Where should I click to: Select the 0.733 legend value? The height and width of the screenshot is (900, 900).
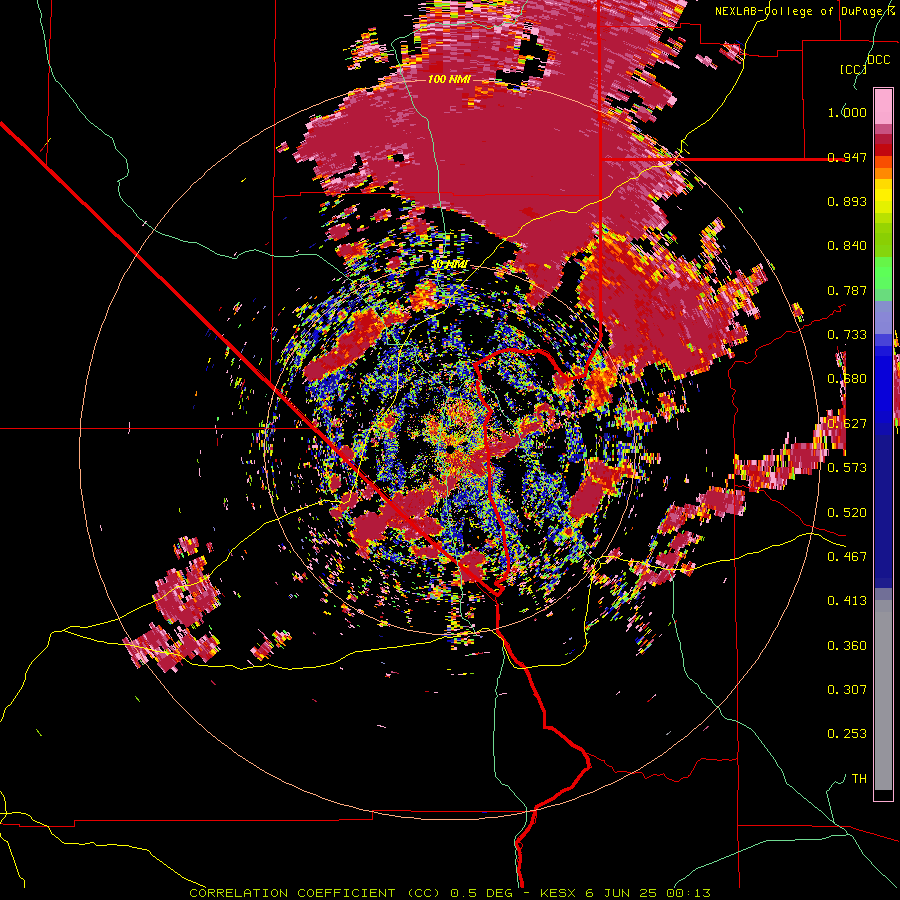pos(847,335)
